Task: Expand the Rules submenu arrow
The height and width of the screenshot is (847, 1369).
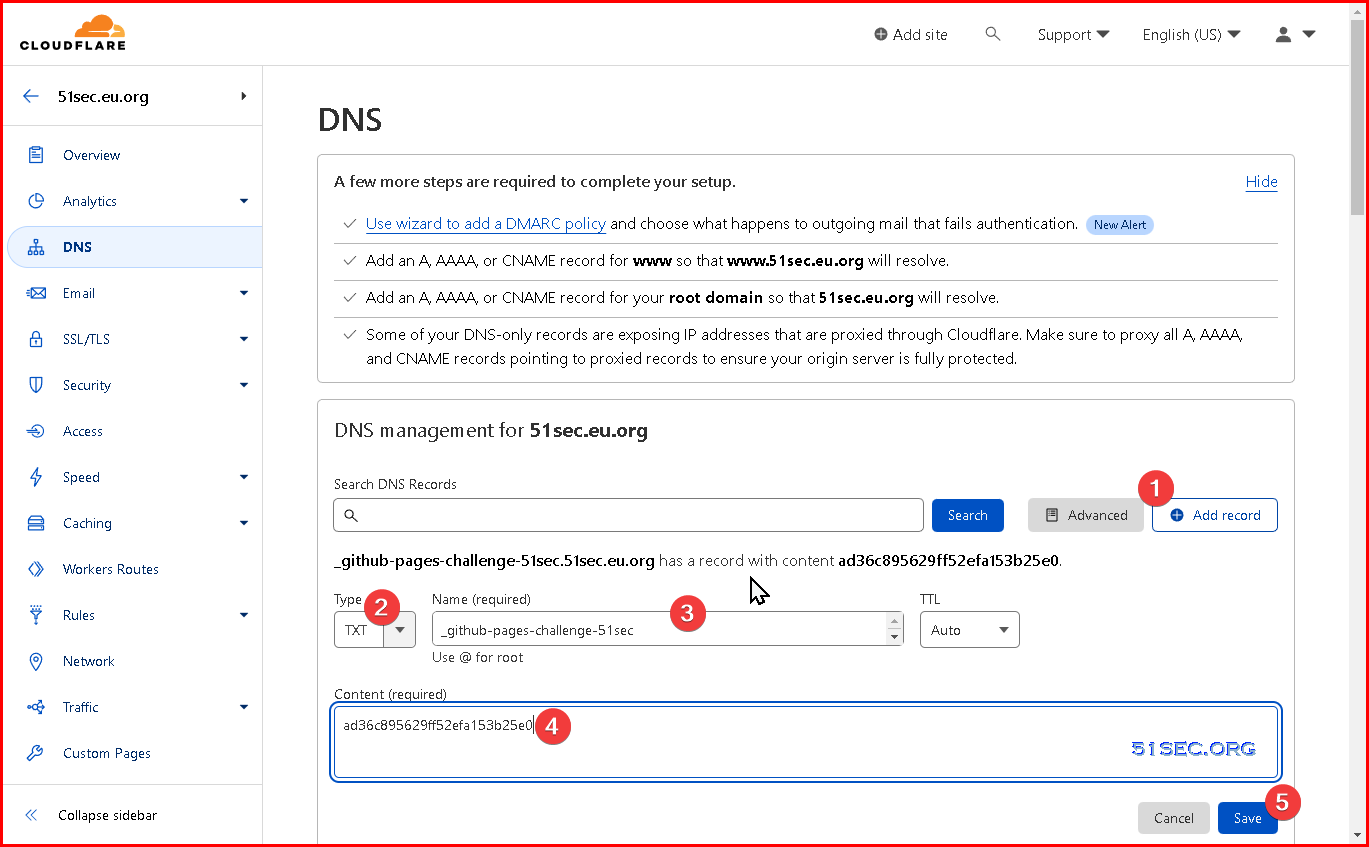Action: tap(244, 615)
